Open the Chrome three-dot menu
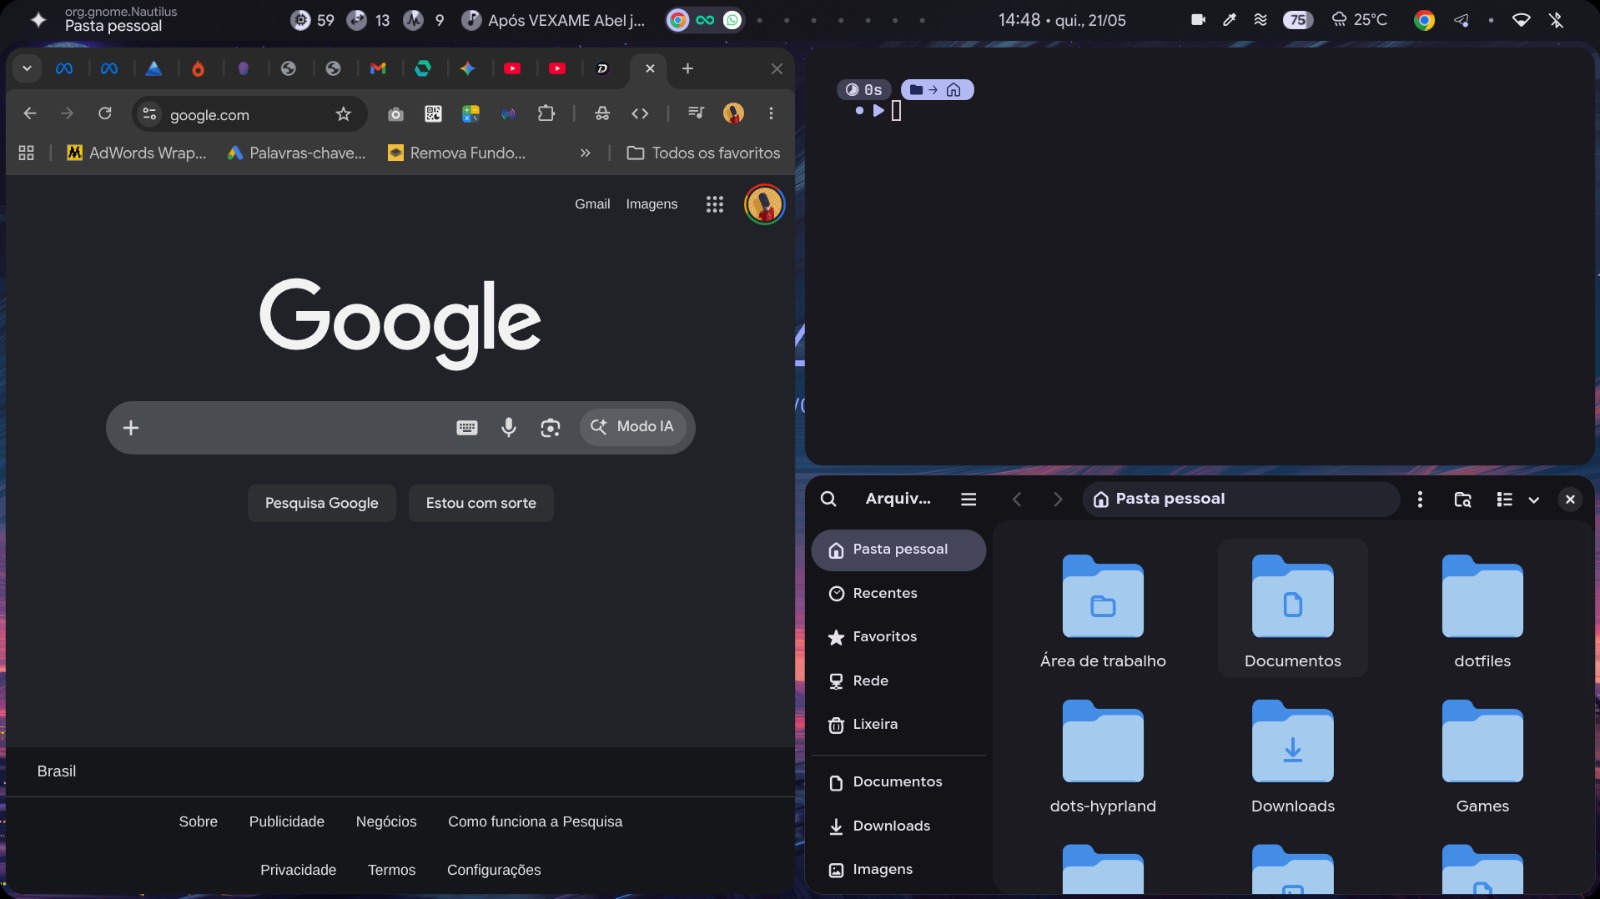Viewport: 1600px width, 899px height. [x=771, y=114]
